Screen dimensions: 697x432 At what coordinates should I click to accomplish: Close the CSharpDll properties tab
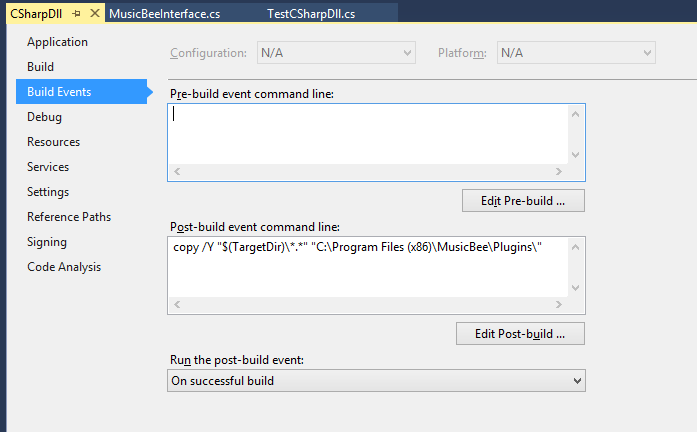click(x=95, y=13)
